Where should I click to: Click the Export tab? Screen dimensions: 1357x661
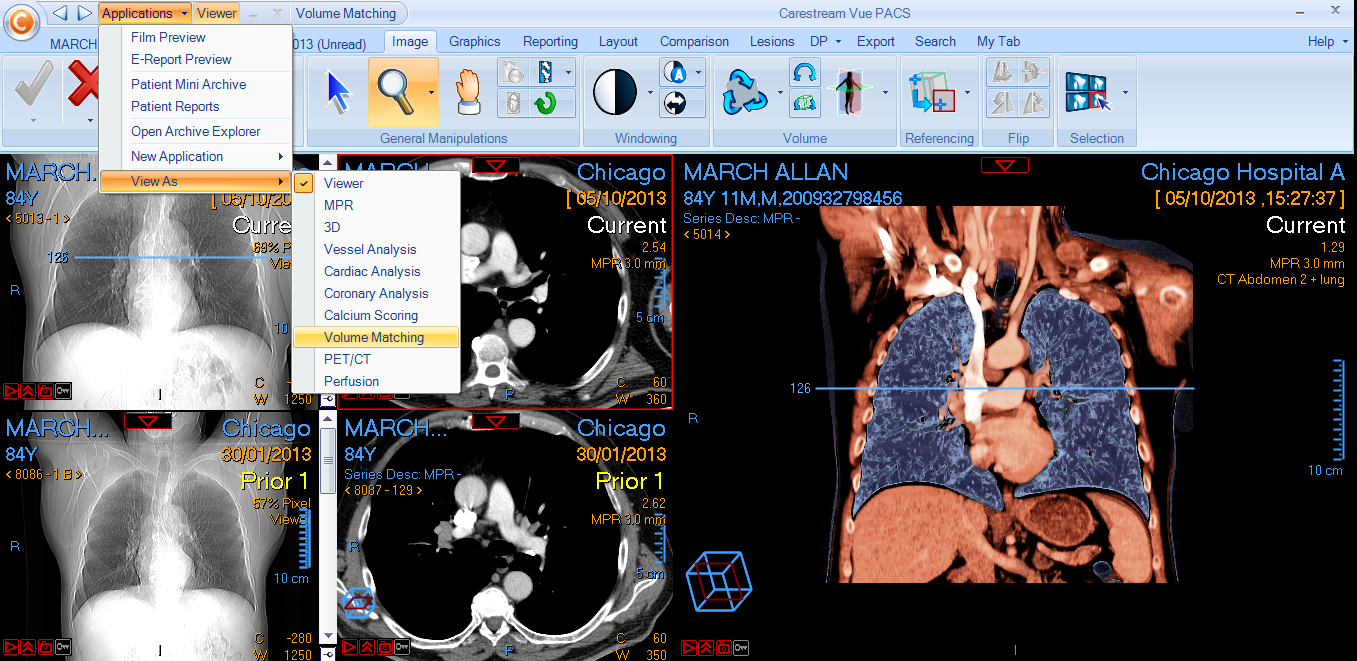click(876, 41)
